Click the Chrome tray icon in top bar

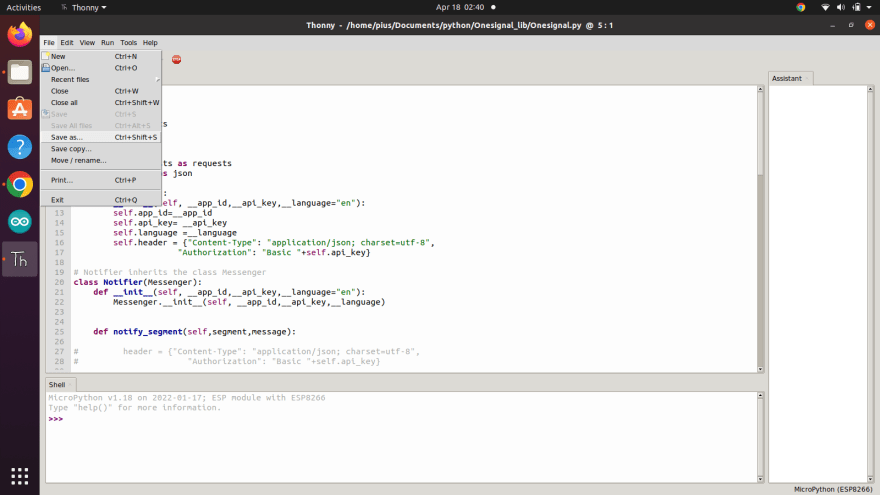(801, 7)
